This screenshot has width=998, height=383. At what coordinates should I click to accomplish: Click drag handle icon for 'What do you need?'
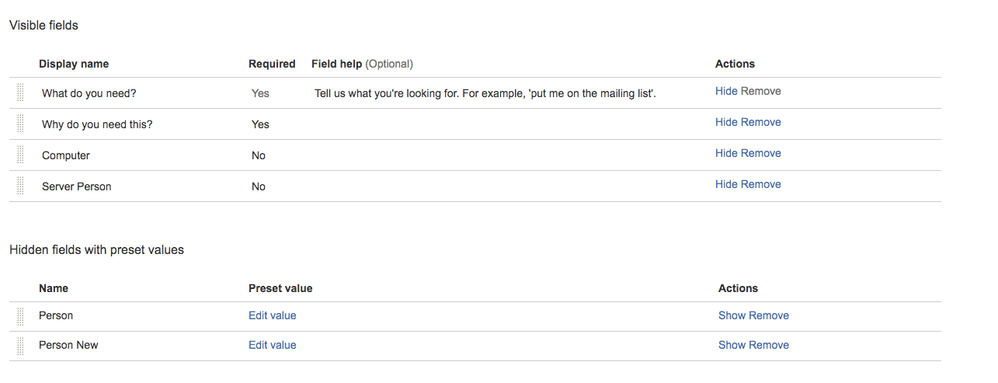click(20, 93)
